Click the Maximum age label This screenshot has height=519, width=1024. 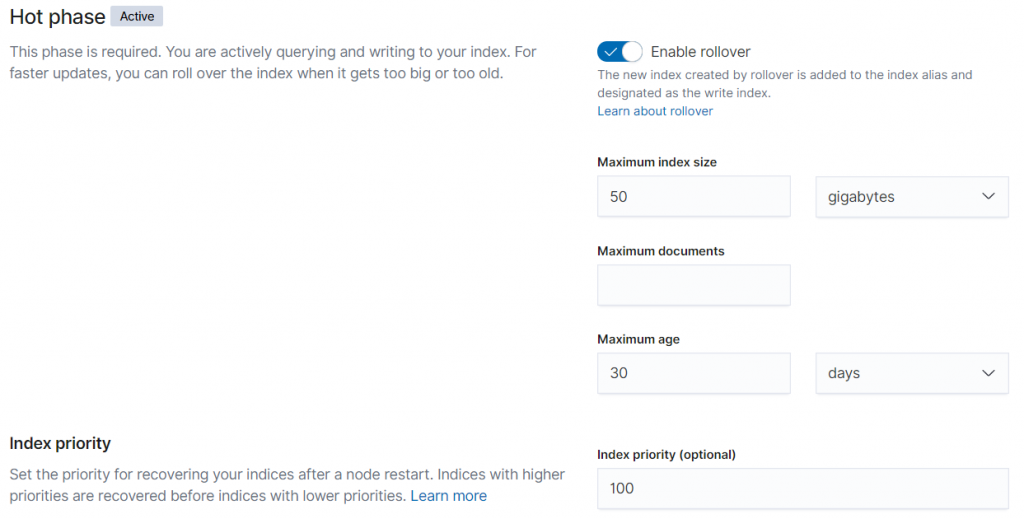[638, 340]
